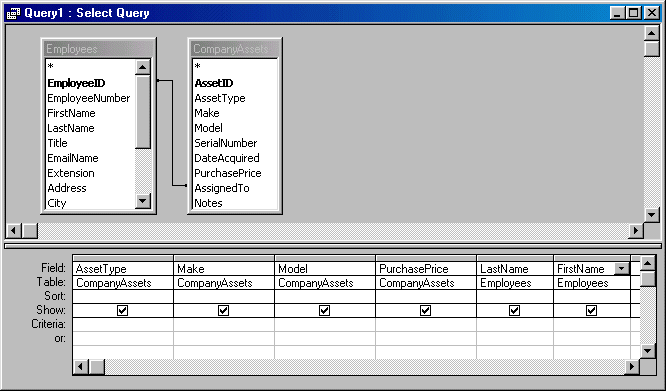Image resolution: width=666 pixels, height=391 pixels.
Task: Select asterisk in Employees field list
Action: point(51,67)
